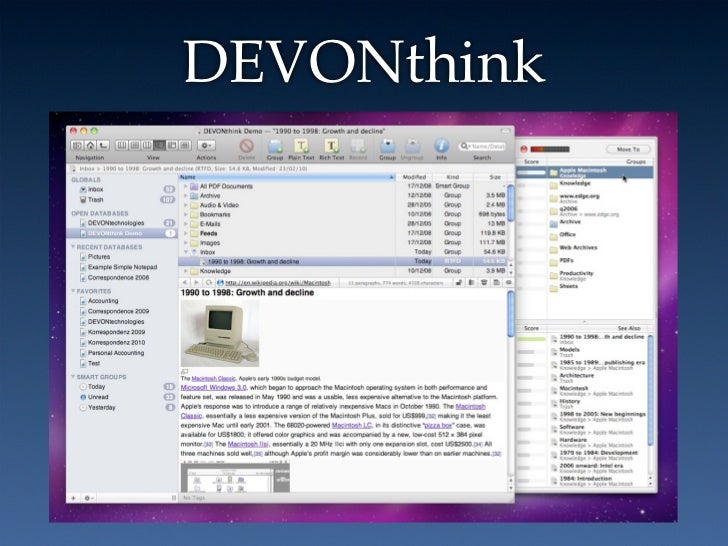Follow the pizza box link
Image resolution: width=728 pixels, height=546 pixels.
coord(438,425)
